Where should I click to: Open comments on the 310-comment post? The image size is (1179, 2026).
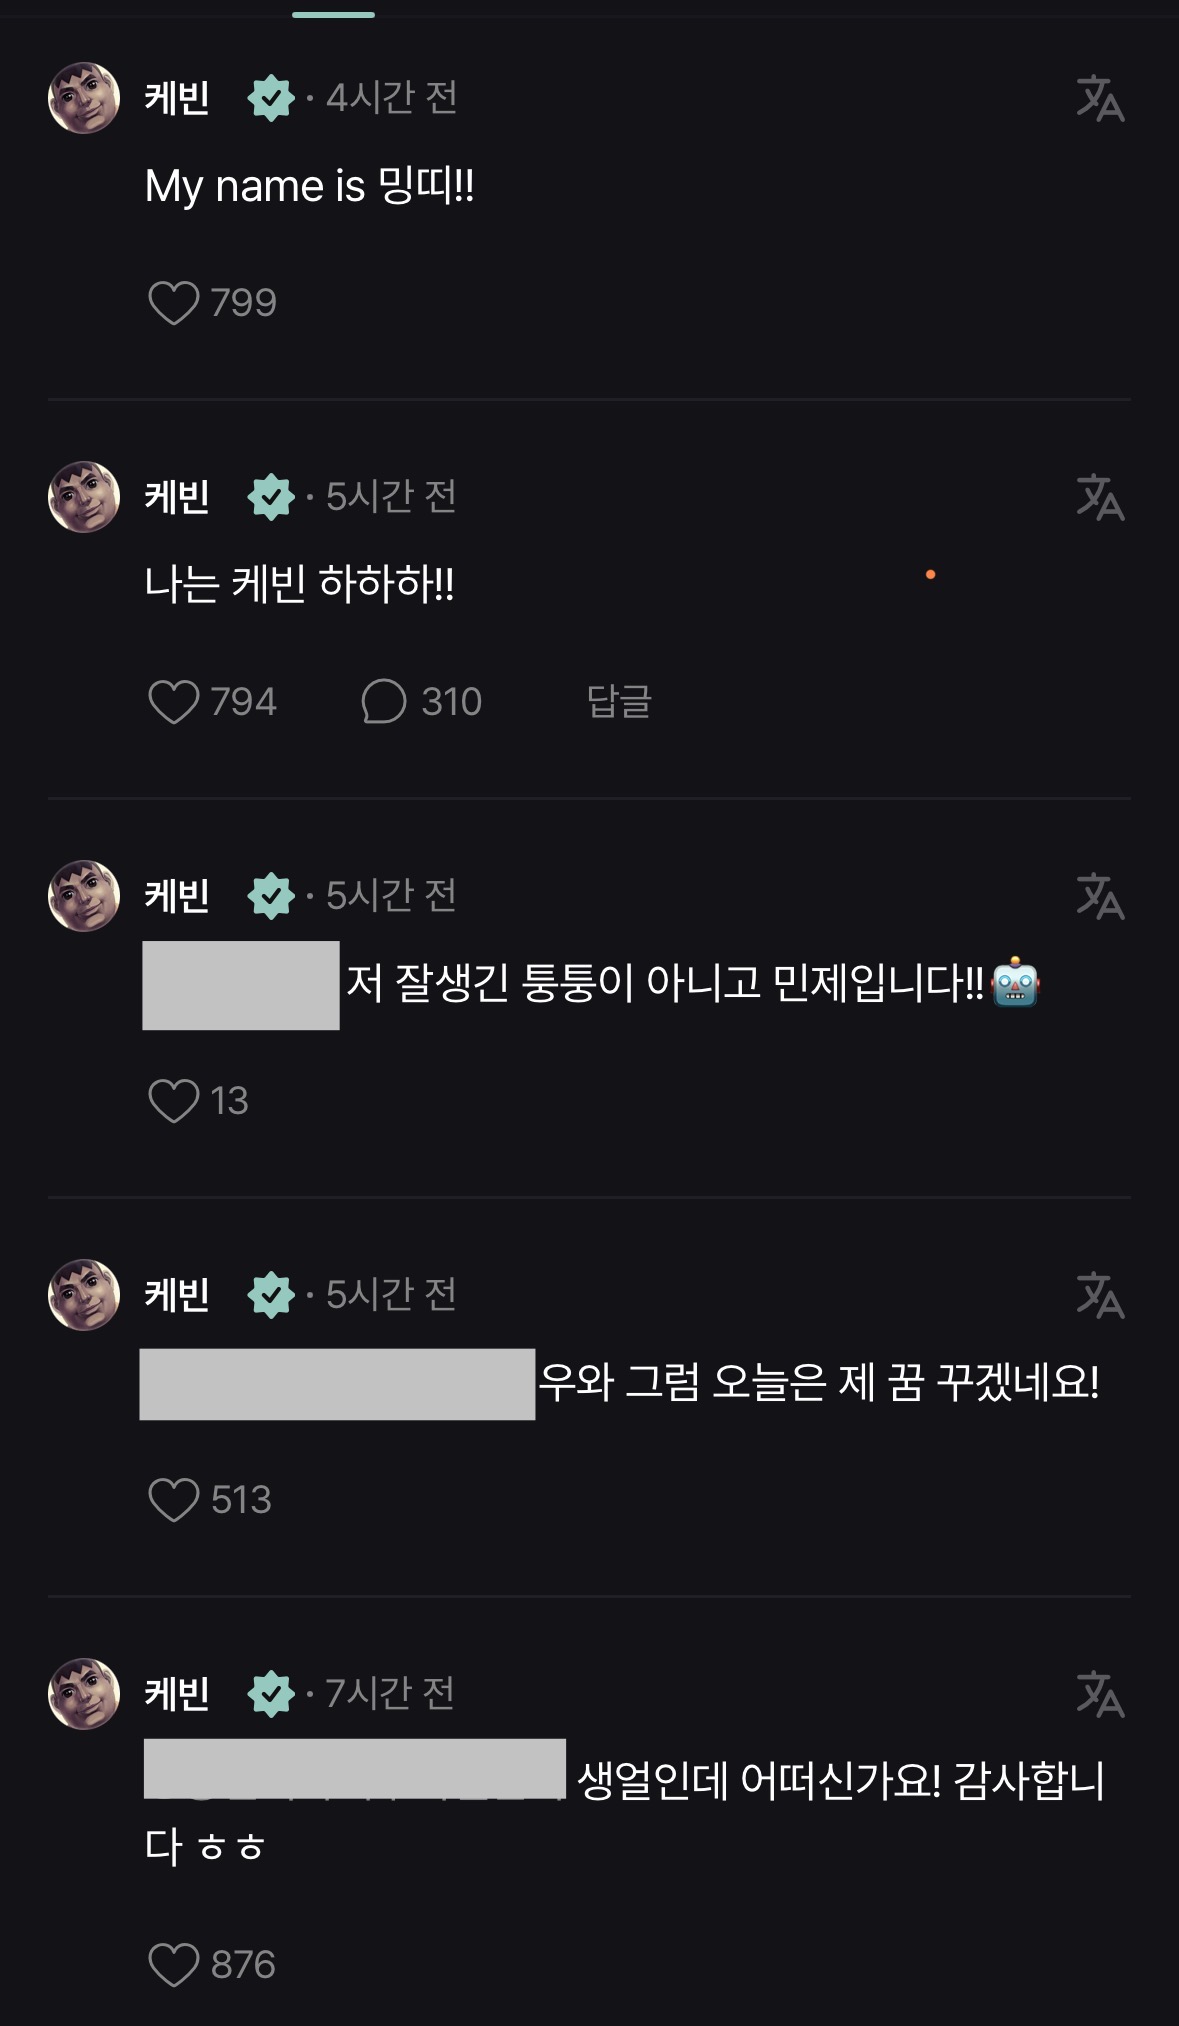[384, 702]
